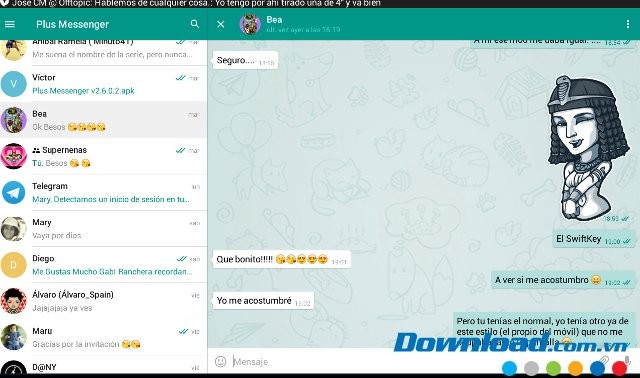Open Mary's conversation
Screen dimensions: 640x378
104,229
